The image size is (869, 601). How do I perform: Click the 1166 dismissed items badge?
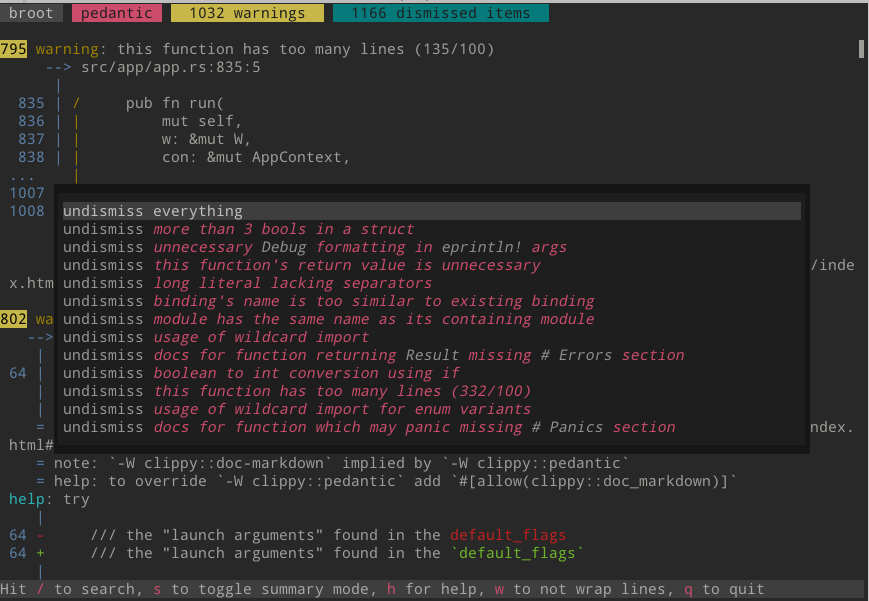[440, 13]
